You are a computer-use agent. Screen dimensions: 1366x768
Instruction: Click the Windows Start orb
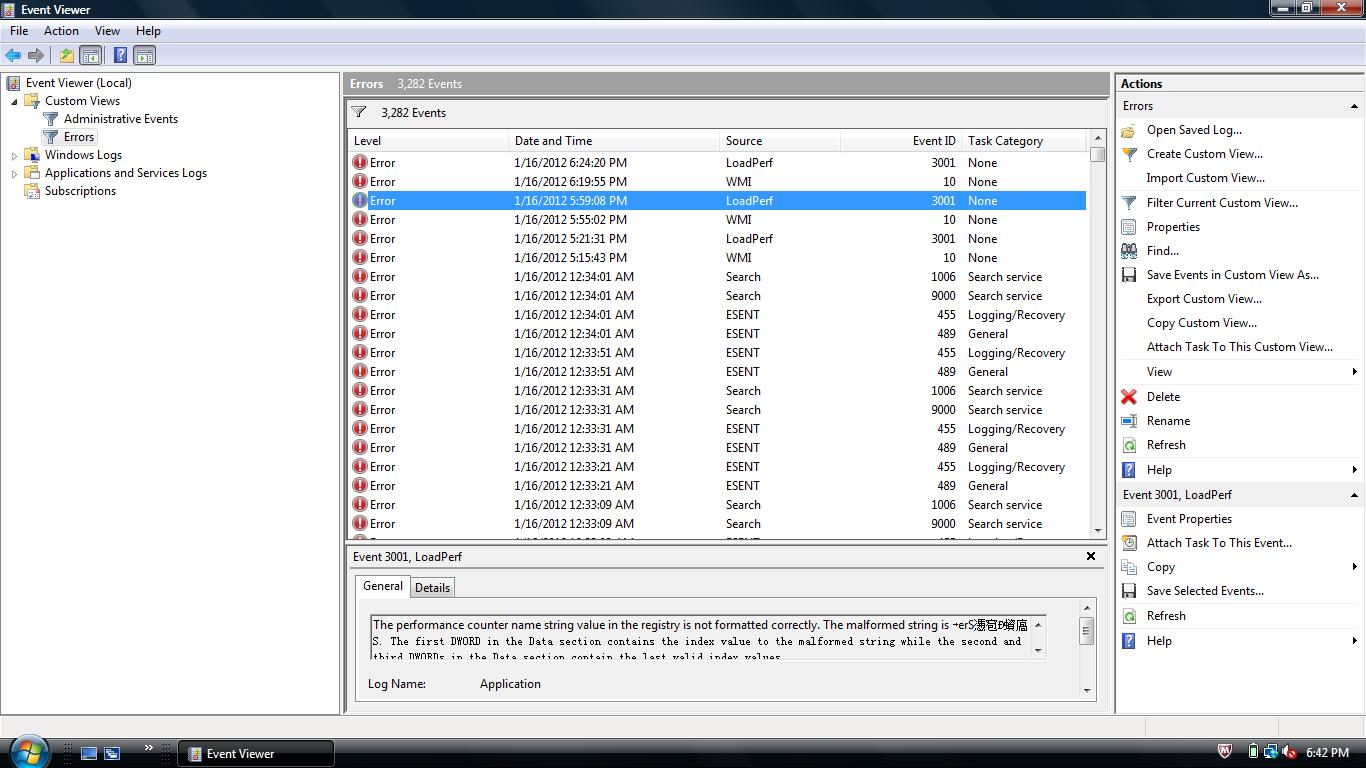pos(28,751)
